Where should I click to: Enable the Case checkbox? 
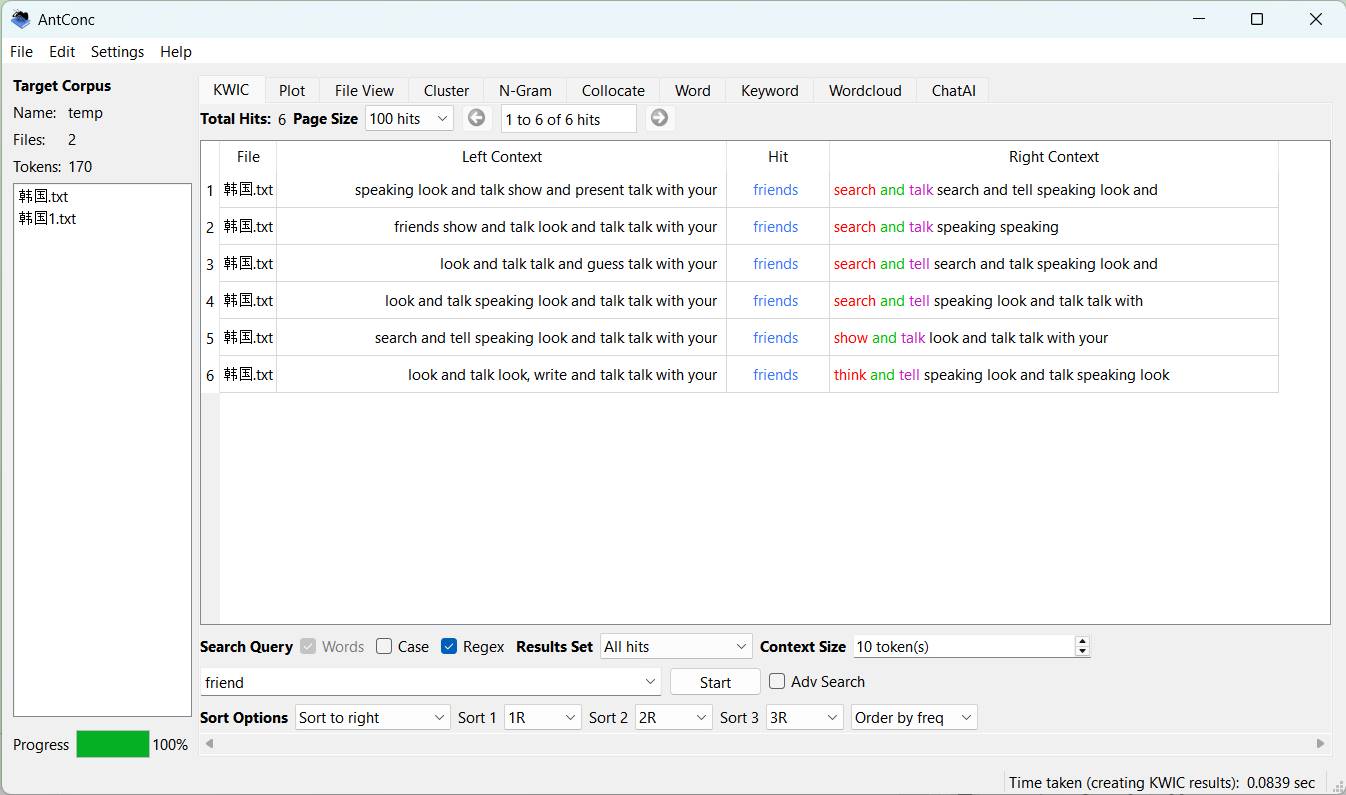point(384,647)
